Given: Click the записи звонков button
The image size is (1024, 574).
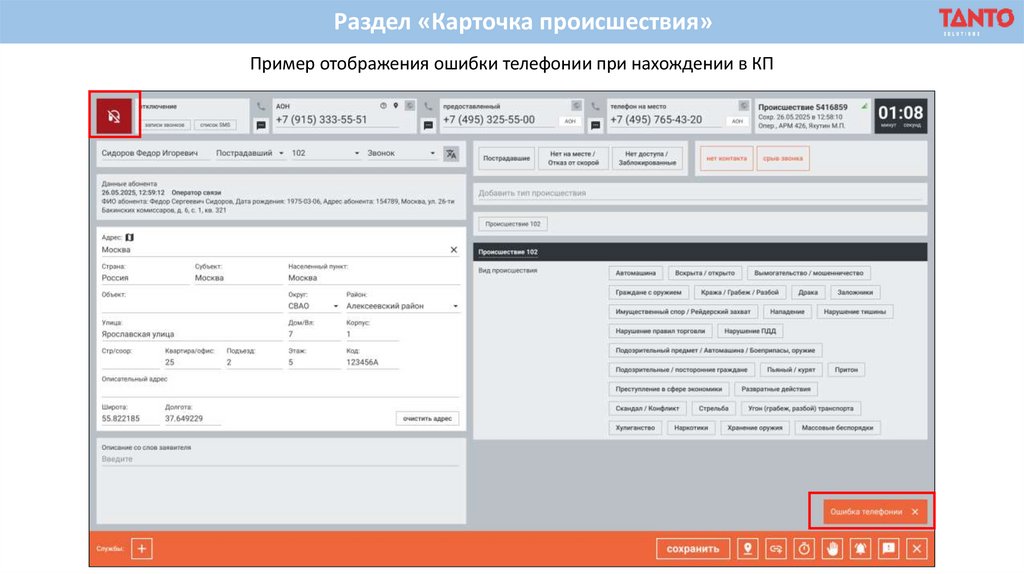Looking at the screenshot, I should coord(165,125).
